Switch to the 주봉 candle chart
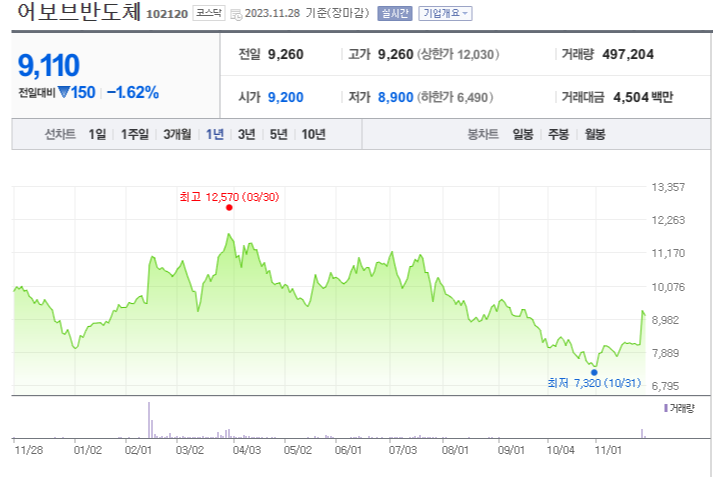Viewport: 713px width, 477px height. tap(558, 134)
